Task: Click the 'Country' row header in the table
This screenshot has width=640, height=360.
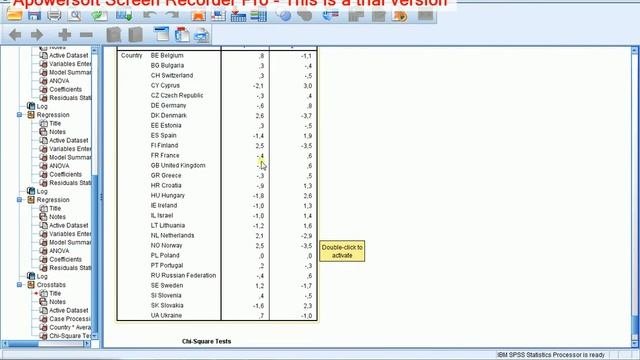Action: 131,56
